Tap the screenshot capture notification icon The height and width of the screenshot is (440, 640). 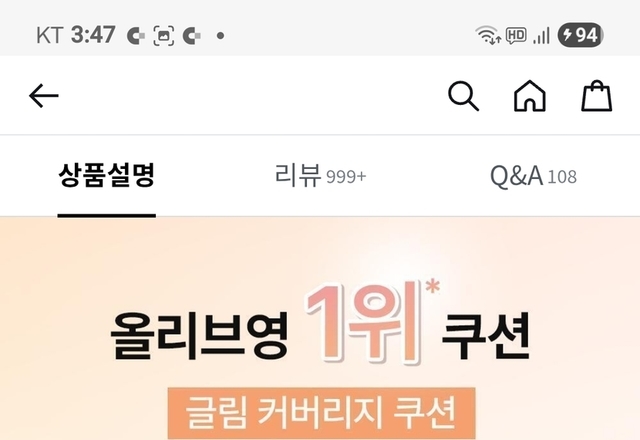point(163,36)
